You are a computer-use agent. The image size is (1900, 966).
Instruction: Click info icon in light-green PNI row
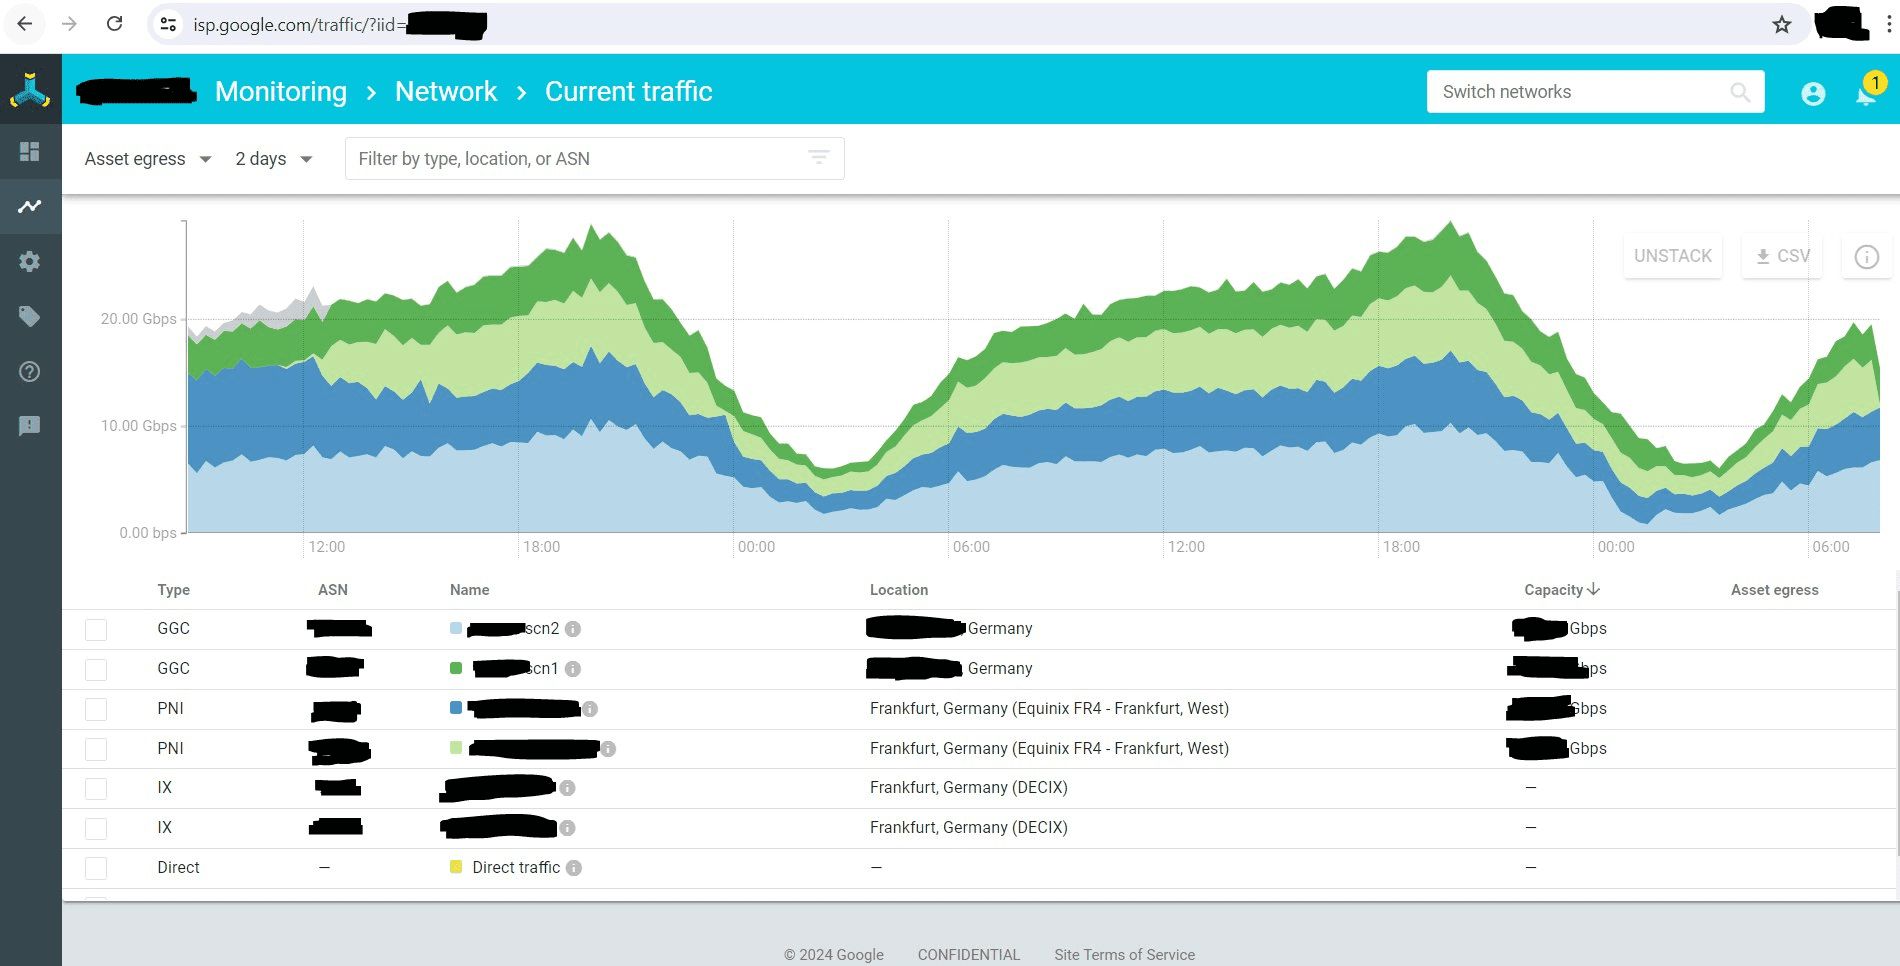608,749
